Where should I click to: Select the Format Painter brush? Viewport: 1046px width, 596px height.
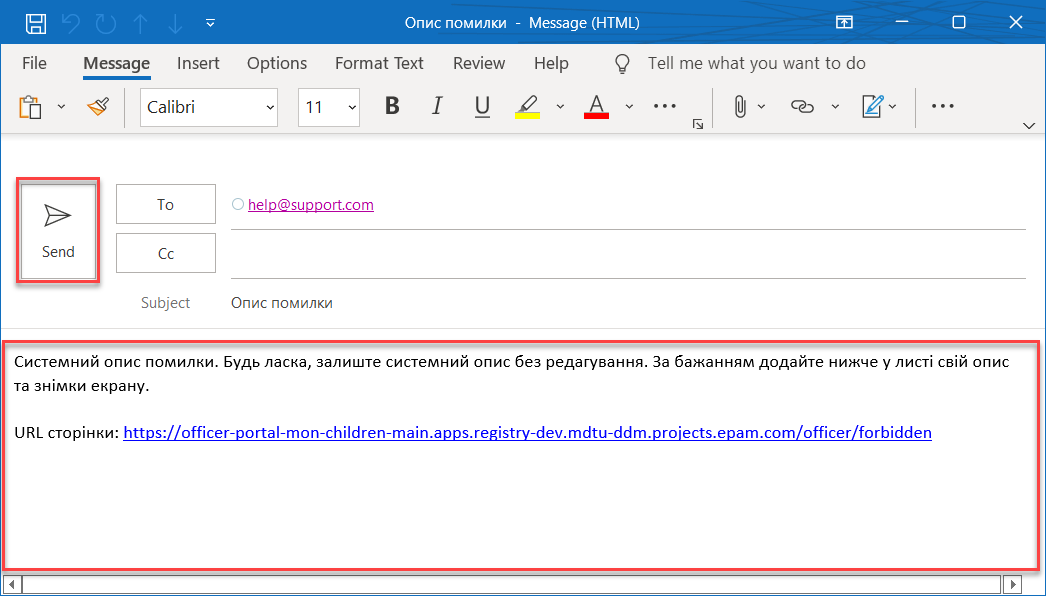pos(97,106)
